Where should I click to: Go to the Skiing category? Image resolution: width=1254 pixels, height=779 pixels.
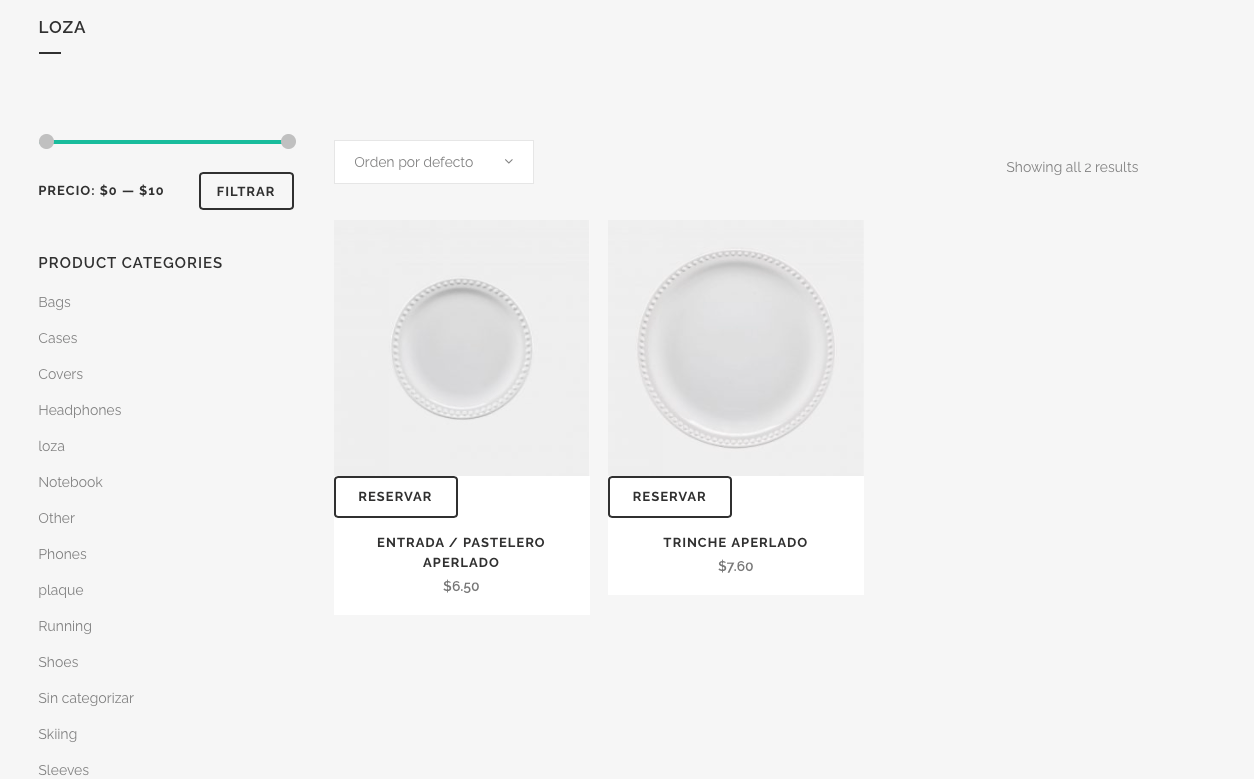(57, 734)
